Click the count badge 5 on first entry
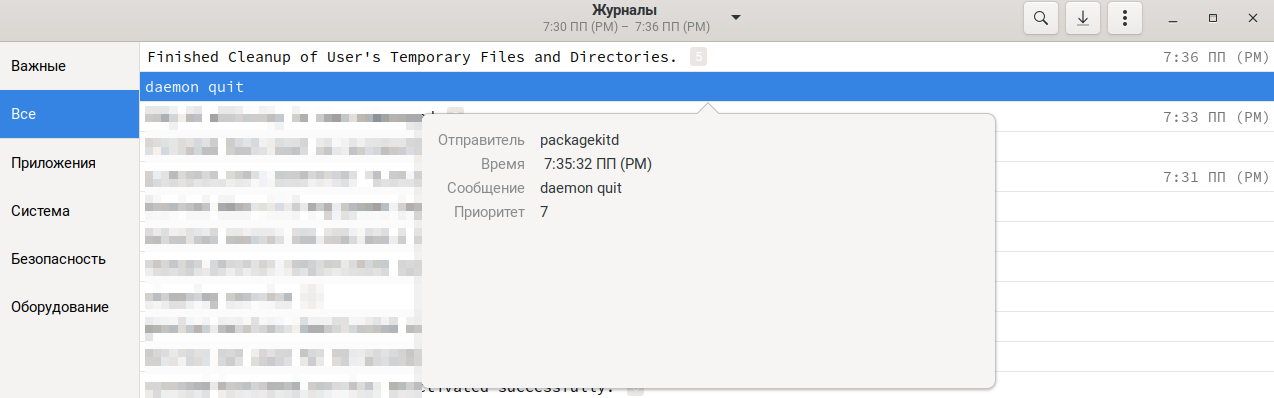This screenshot has width=1274, height=398. (x=698, y=57)
